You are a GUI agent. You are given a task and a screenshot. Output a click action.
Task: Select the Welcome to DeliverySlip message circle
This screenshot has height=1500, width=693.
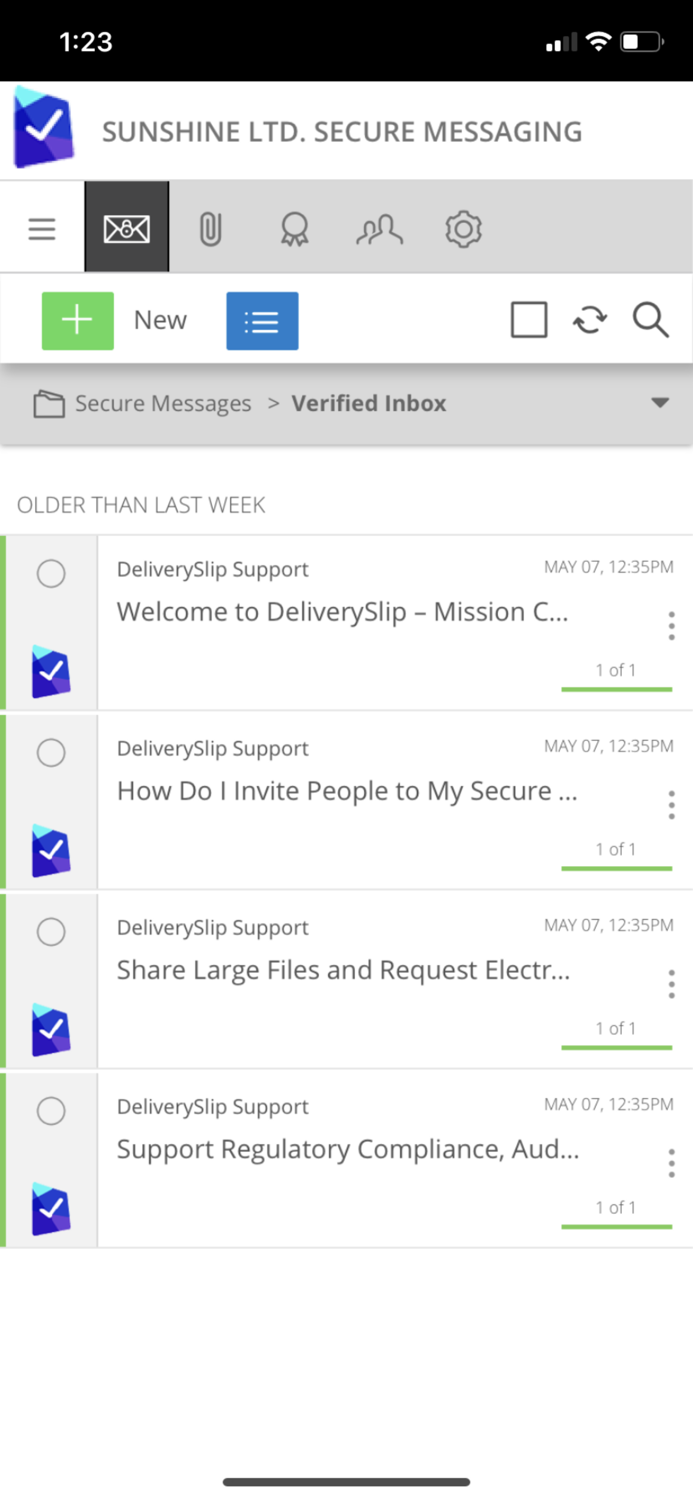click(x=50, y=573)
